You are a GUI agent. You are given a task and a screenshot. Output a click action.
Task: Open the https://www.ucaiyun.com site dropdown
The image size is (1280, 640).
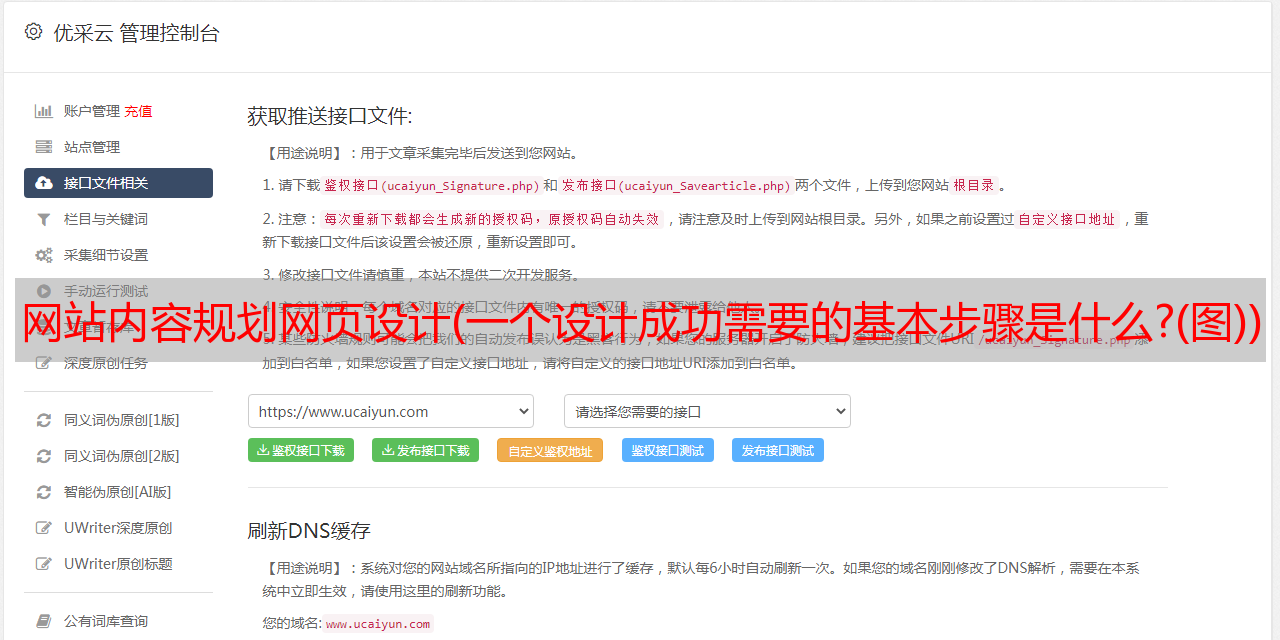[391, 411]
